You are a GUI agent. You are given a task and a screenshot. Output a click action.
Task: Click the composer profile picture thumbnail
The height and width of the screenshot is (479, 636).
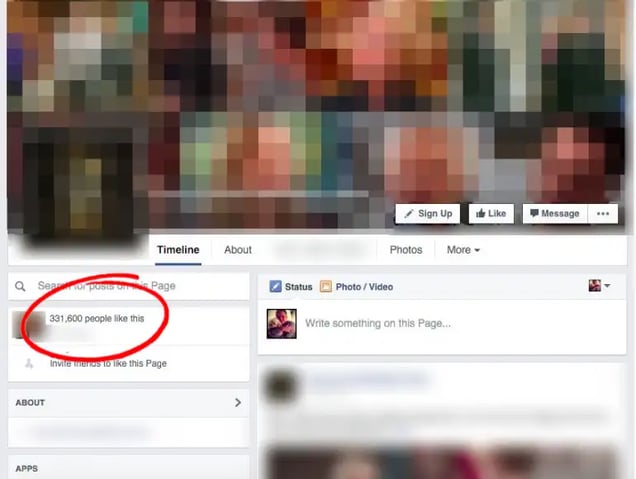pyautogui.click(x=281, y=324)
